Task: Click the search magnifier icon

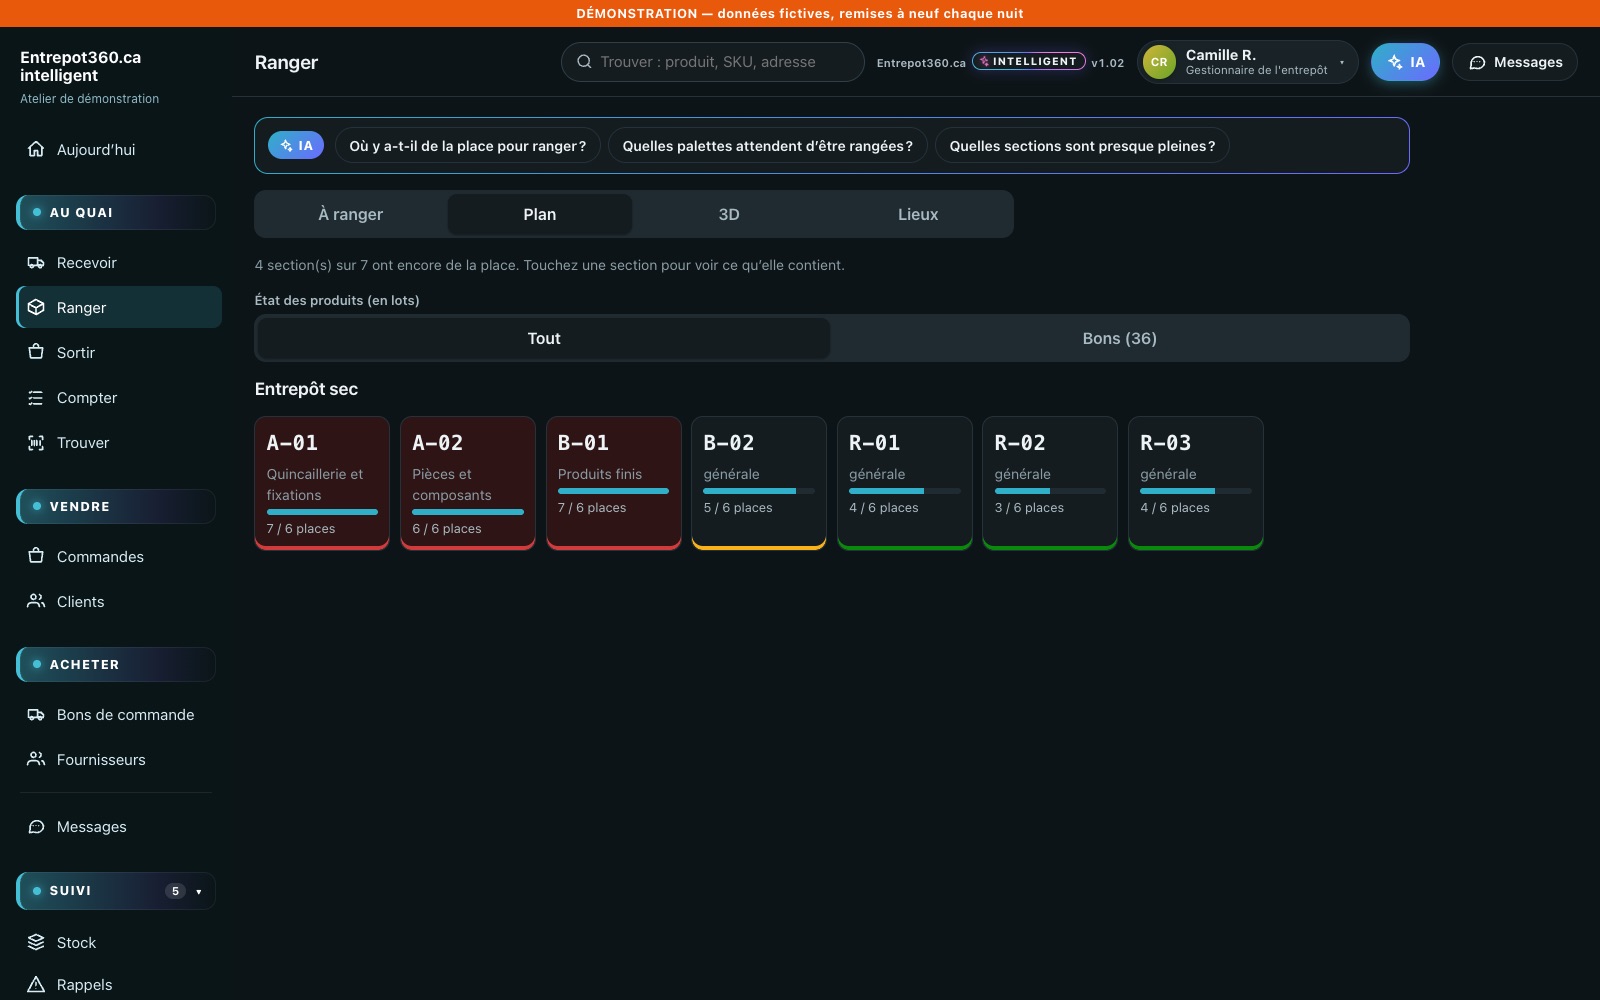Action: click(x=584, y=62)
